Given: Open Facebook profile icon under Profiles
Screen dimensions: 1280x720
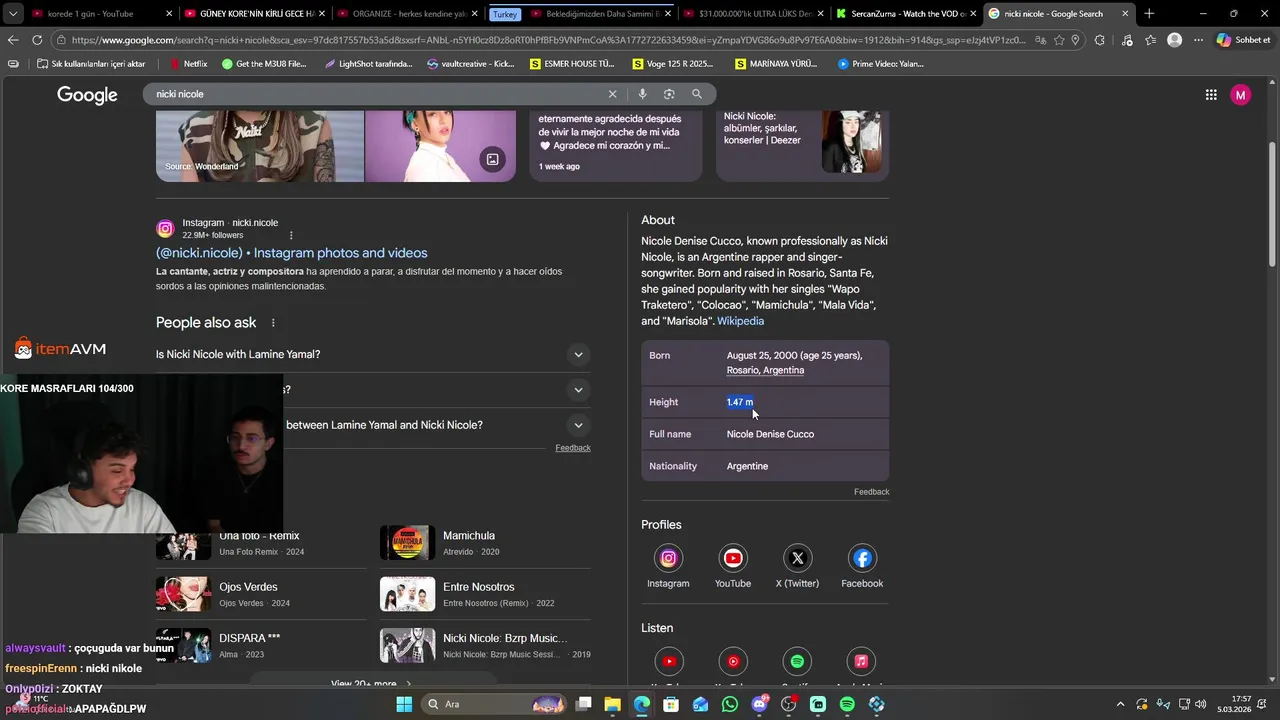Looking at the screenshot, I should (862, 558).
